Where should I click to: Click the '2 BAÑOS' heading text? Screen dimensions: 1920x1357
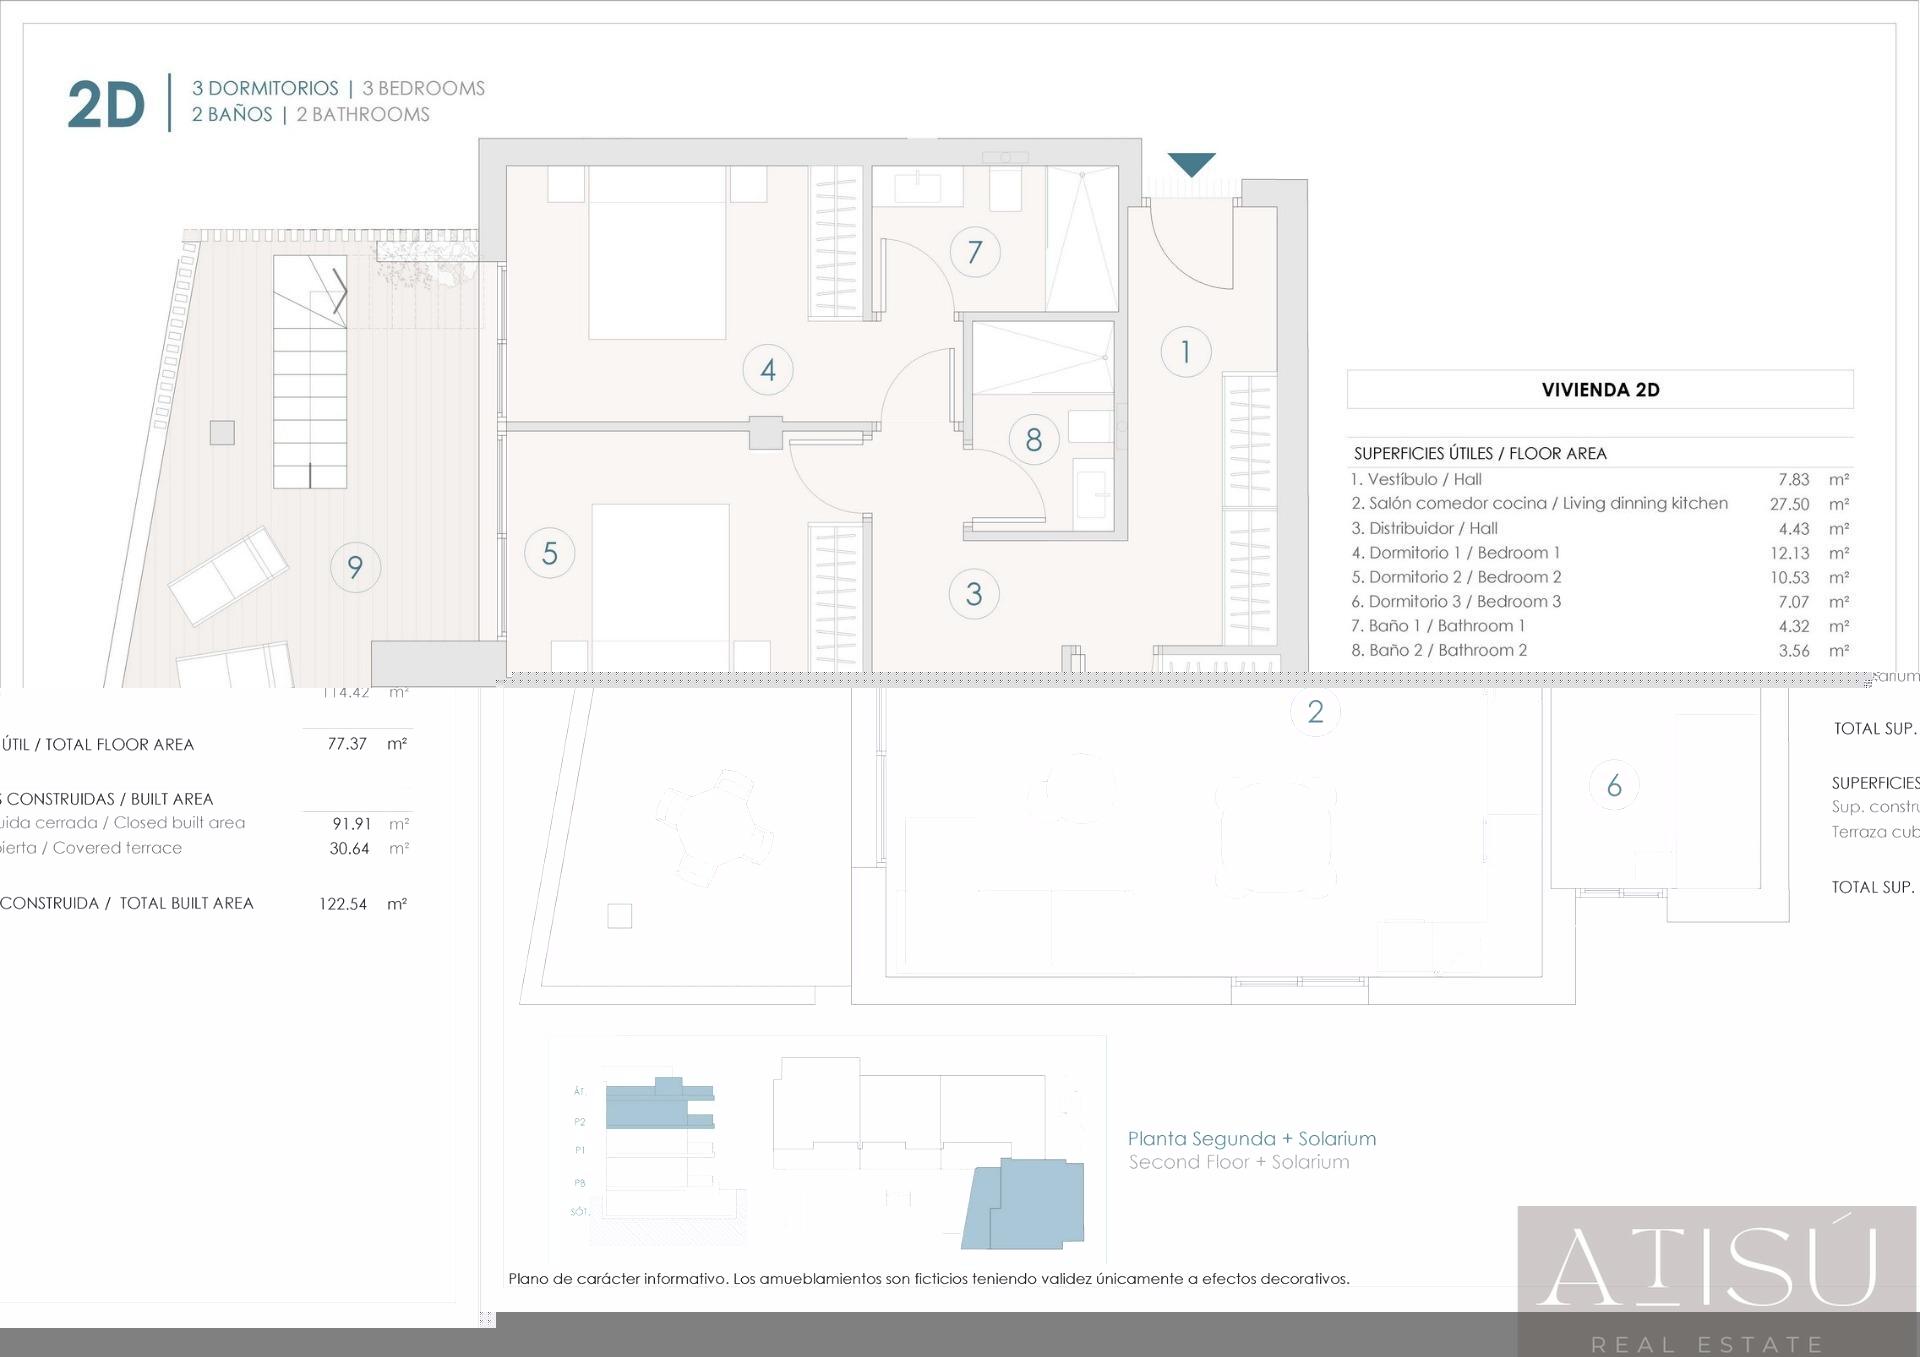[232, 114]
